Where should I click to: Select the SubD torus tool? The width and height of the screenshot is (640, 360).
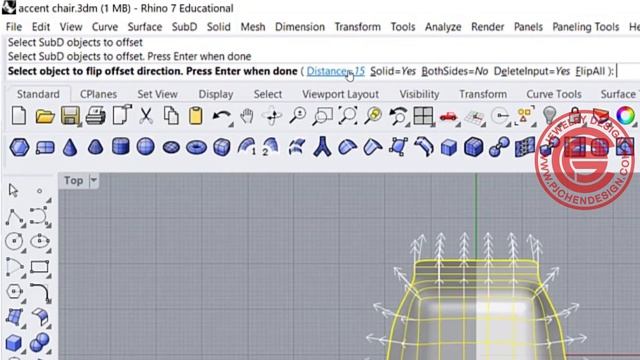click(x=196, y=147)
